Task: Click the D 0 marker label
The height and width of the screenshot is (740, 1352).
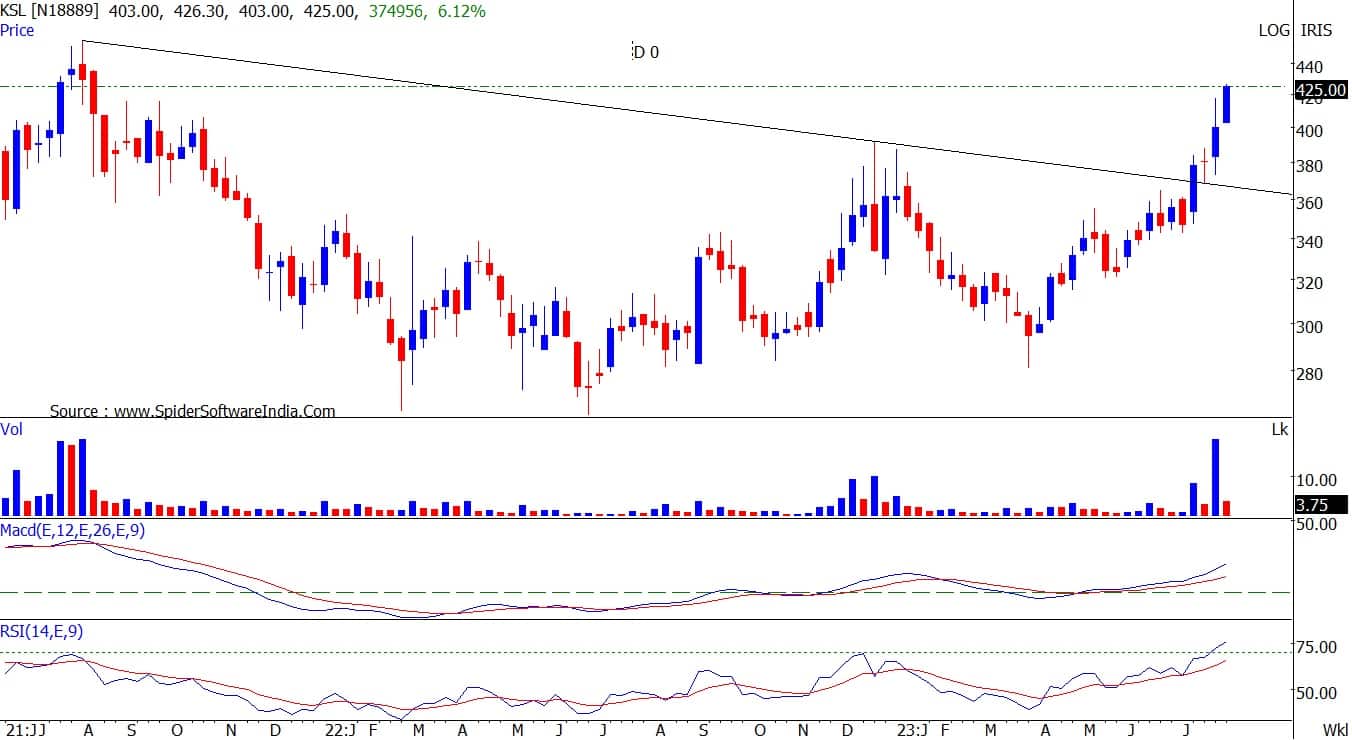Action: 646,52
